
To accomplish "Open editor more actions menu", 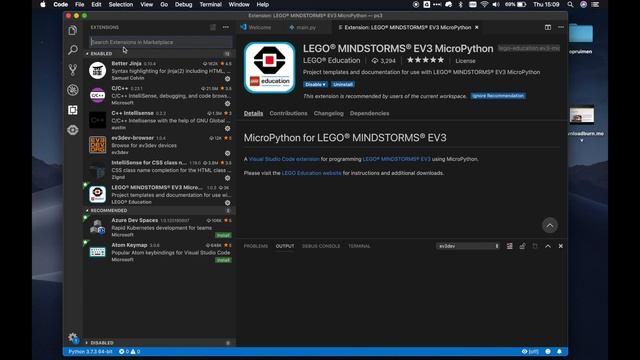I will pyautogui.click(x=561, y=27).
